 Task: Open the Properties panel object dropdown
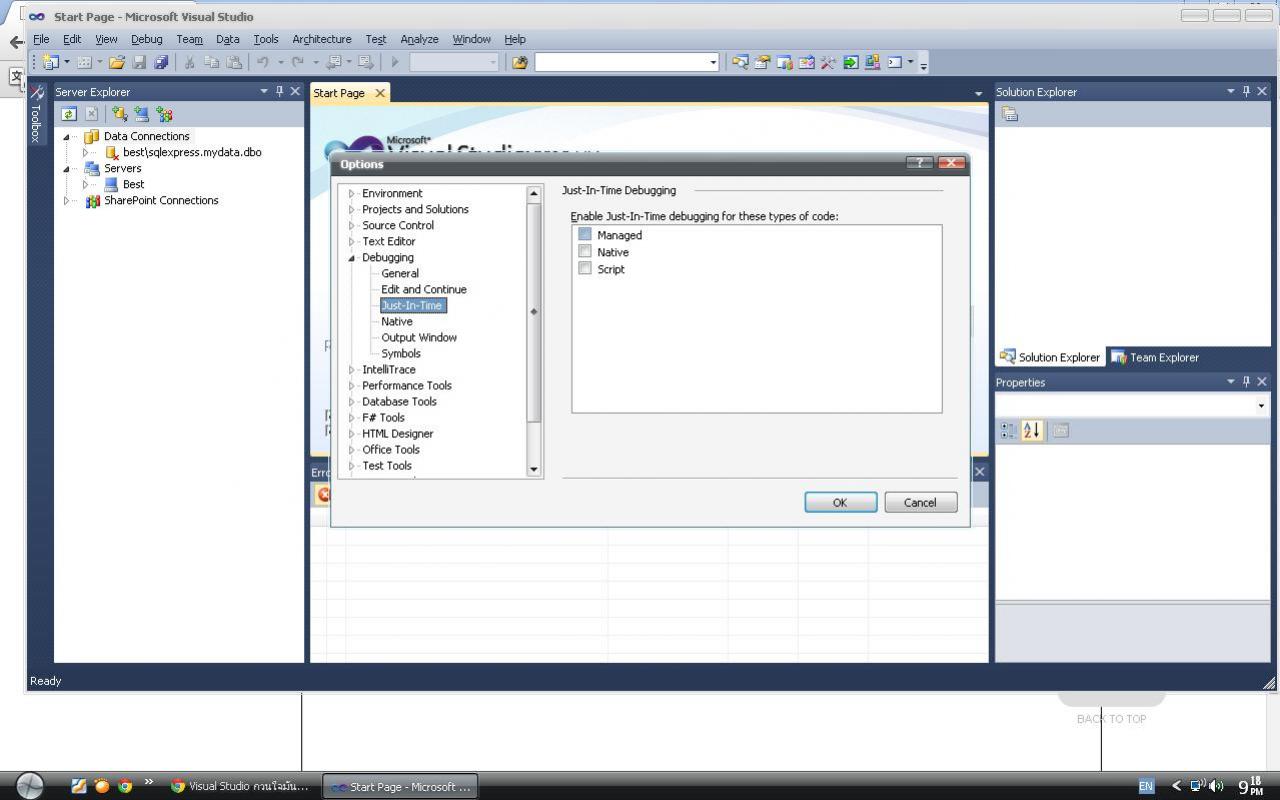click(x=1261, y=405)
